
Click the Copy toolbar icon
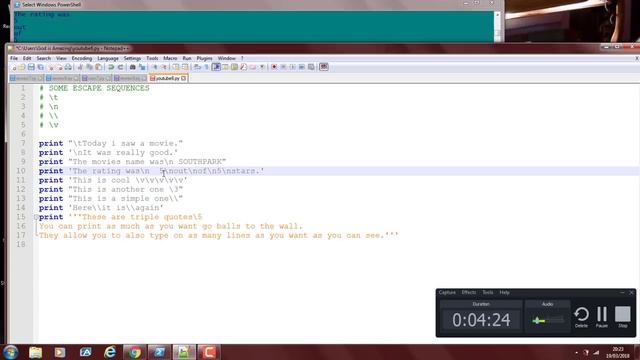(89, 67)
